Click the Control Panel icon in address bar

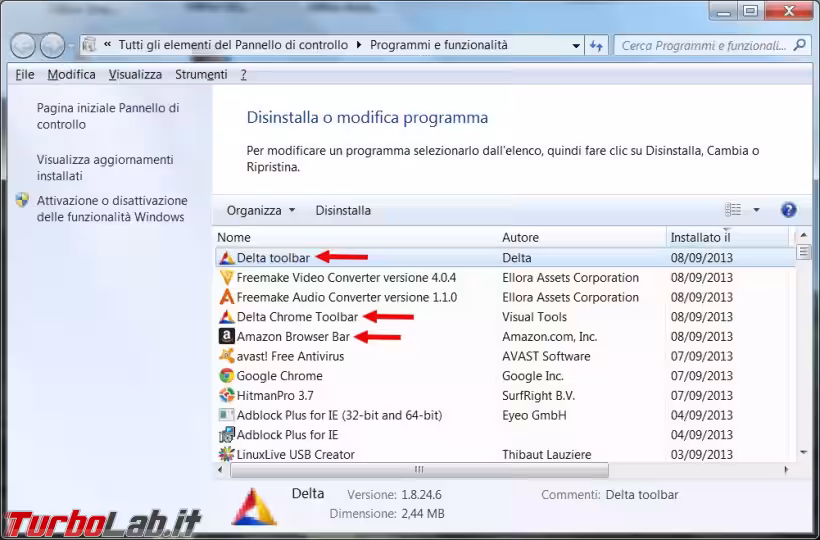point(90,45)
